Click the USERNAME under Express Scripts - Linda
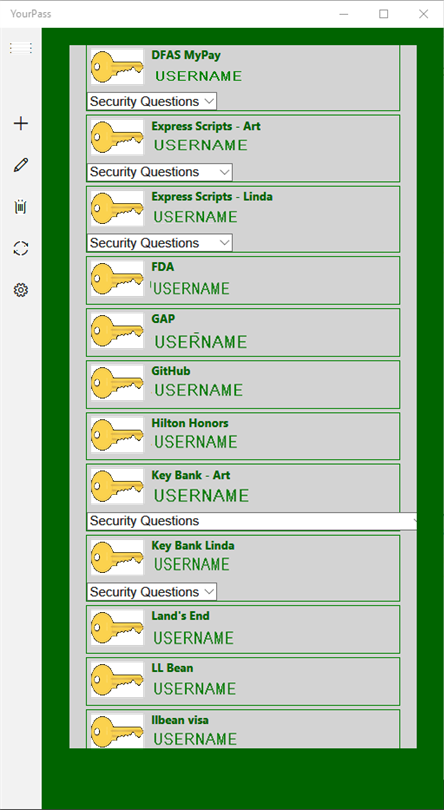445x810 pixels. [195, 217]
